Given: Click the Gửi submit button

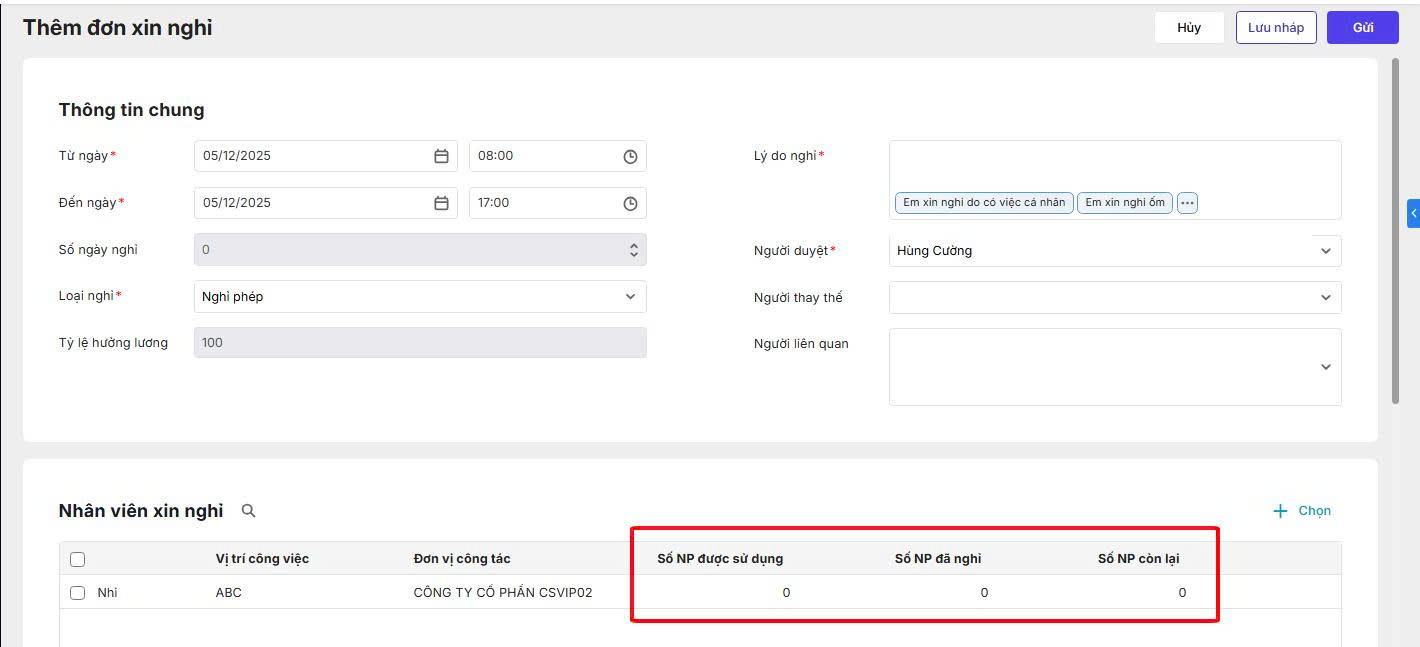Looking at the screenshot, I should tap(1362, 28).
